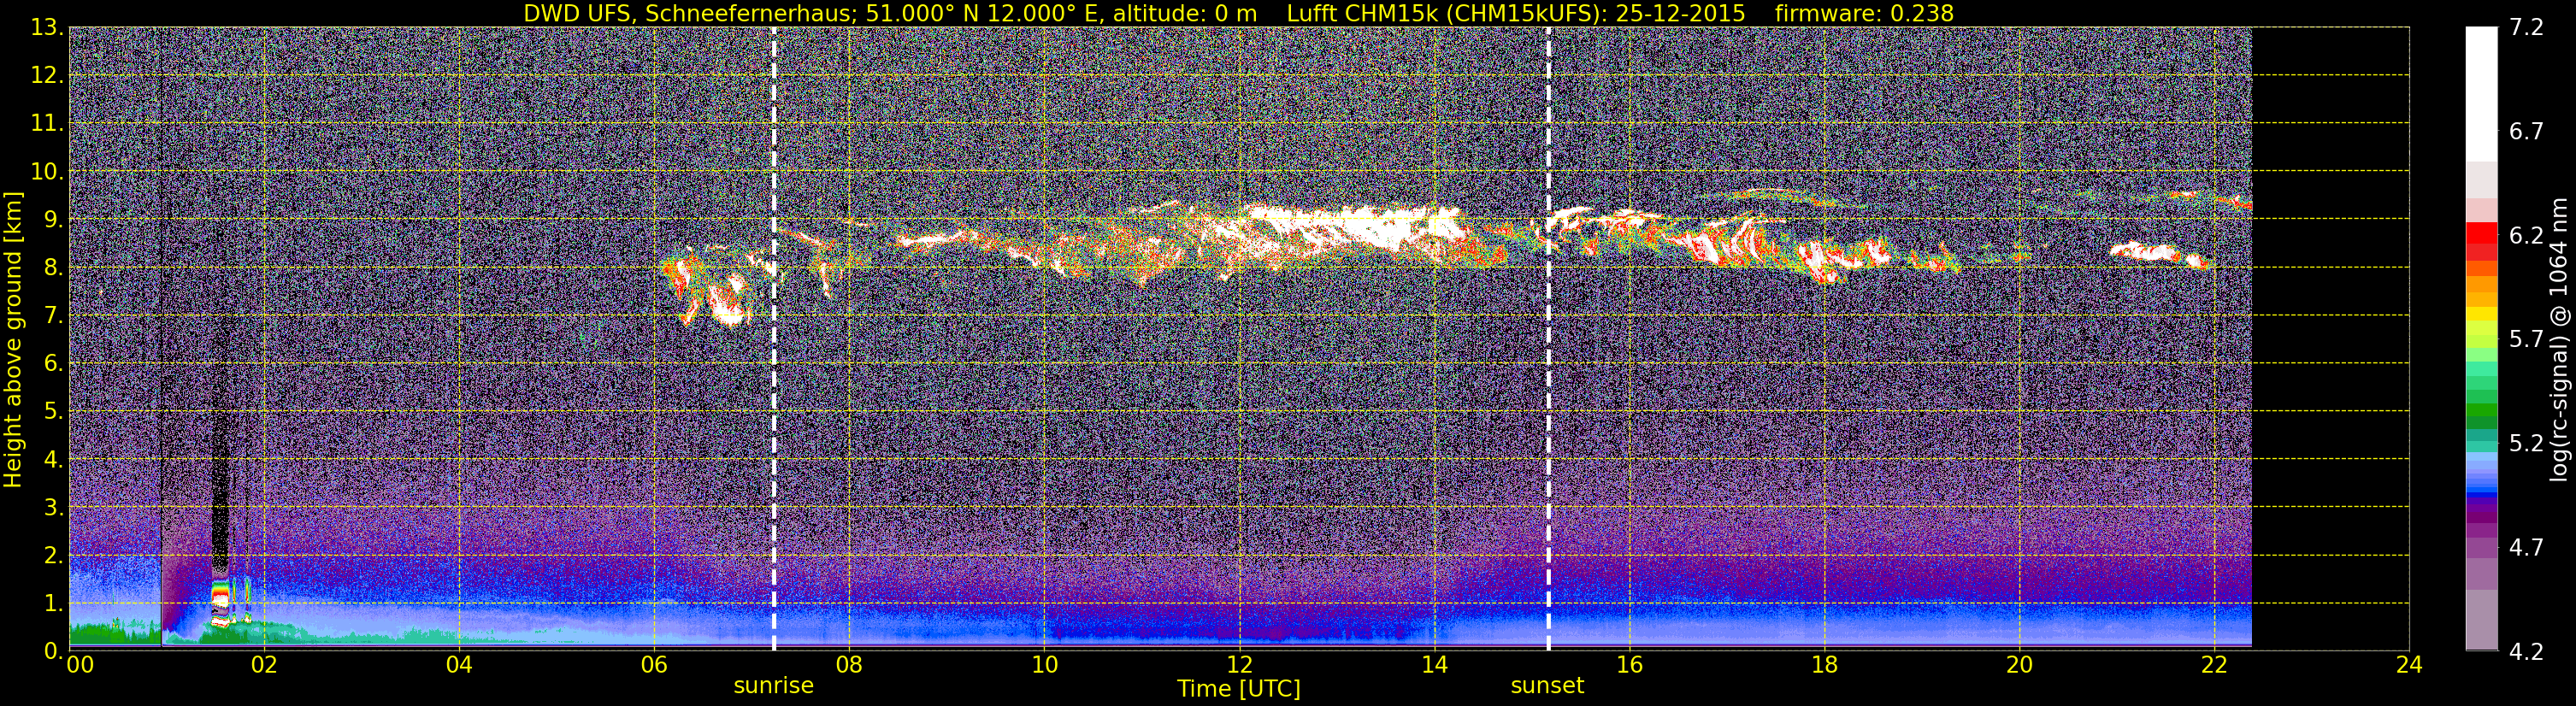This screenshot has width=2576, height=706.
Task: Click the height tick label '11.'
Action: [x=46, y=123]
